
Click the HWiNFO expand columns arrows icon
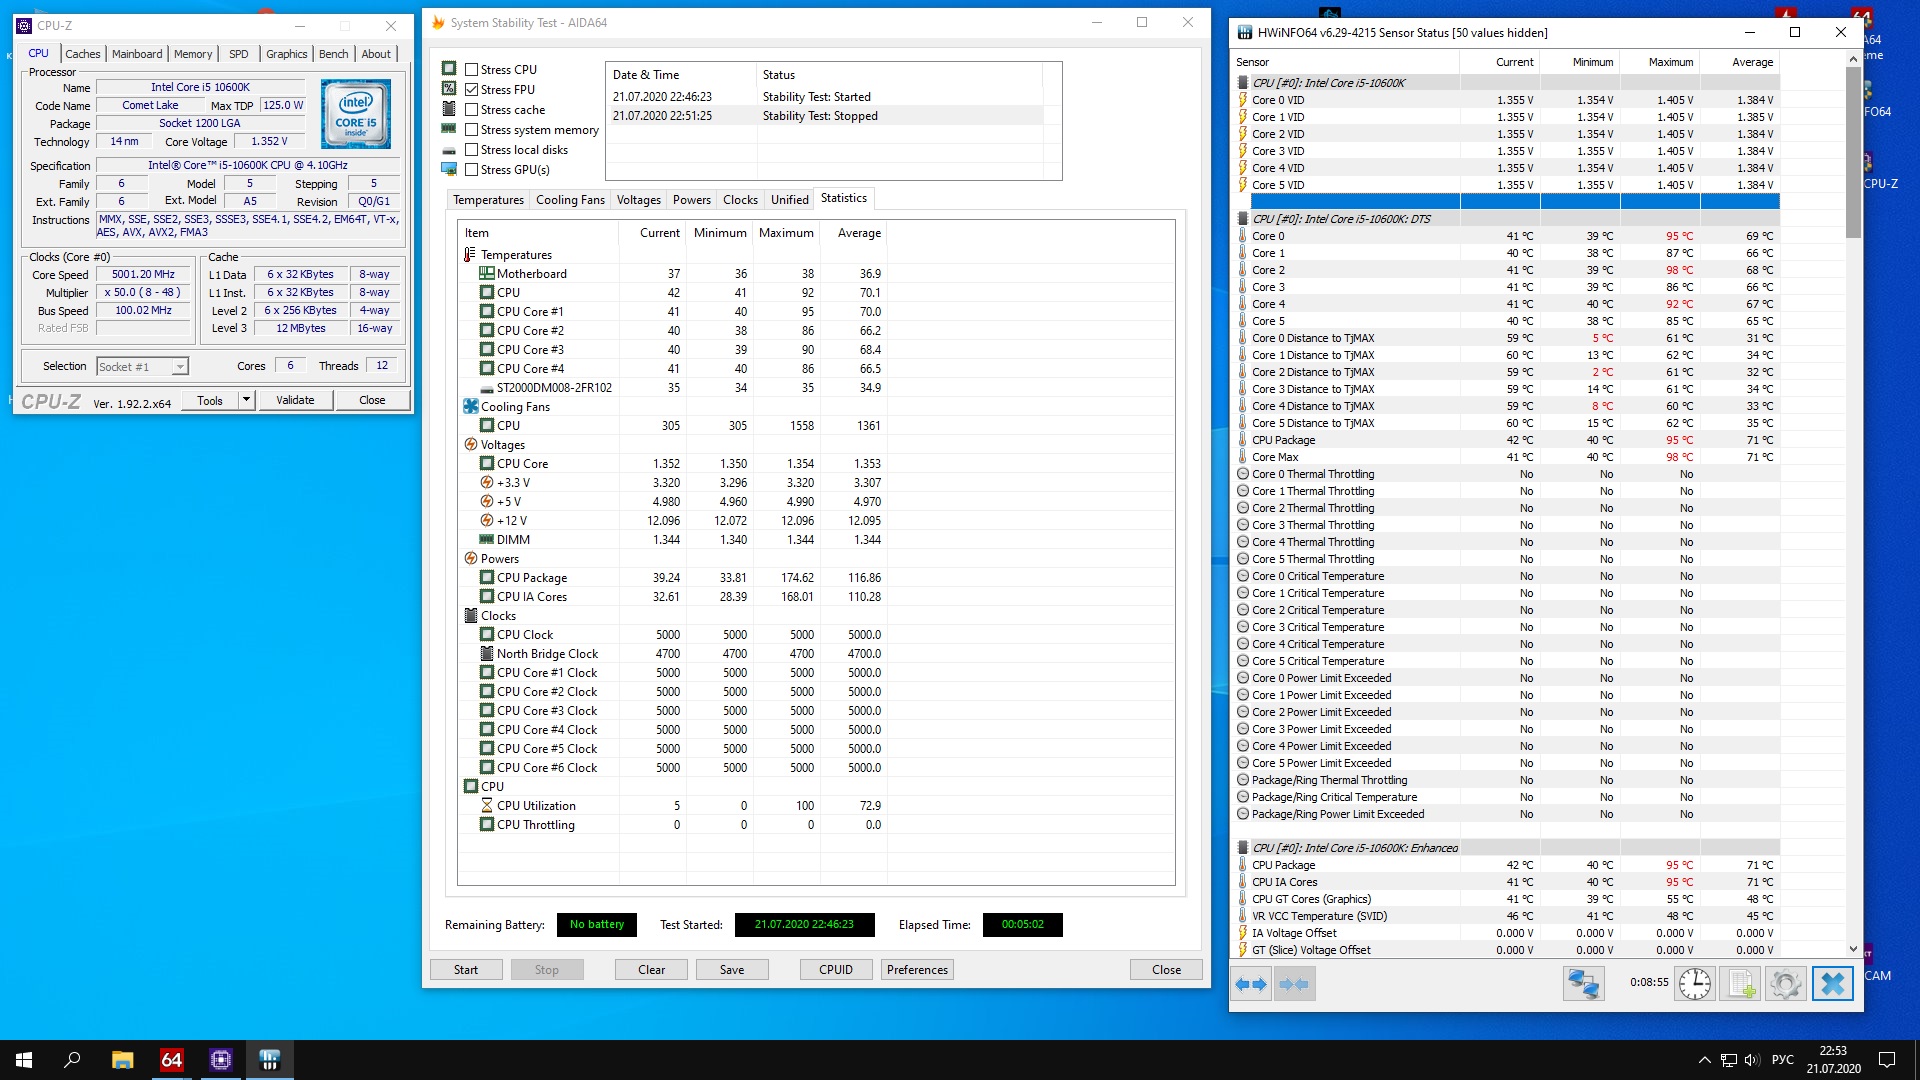click(x=1251, y=984)
